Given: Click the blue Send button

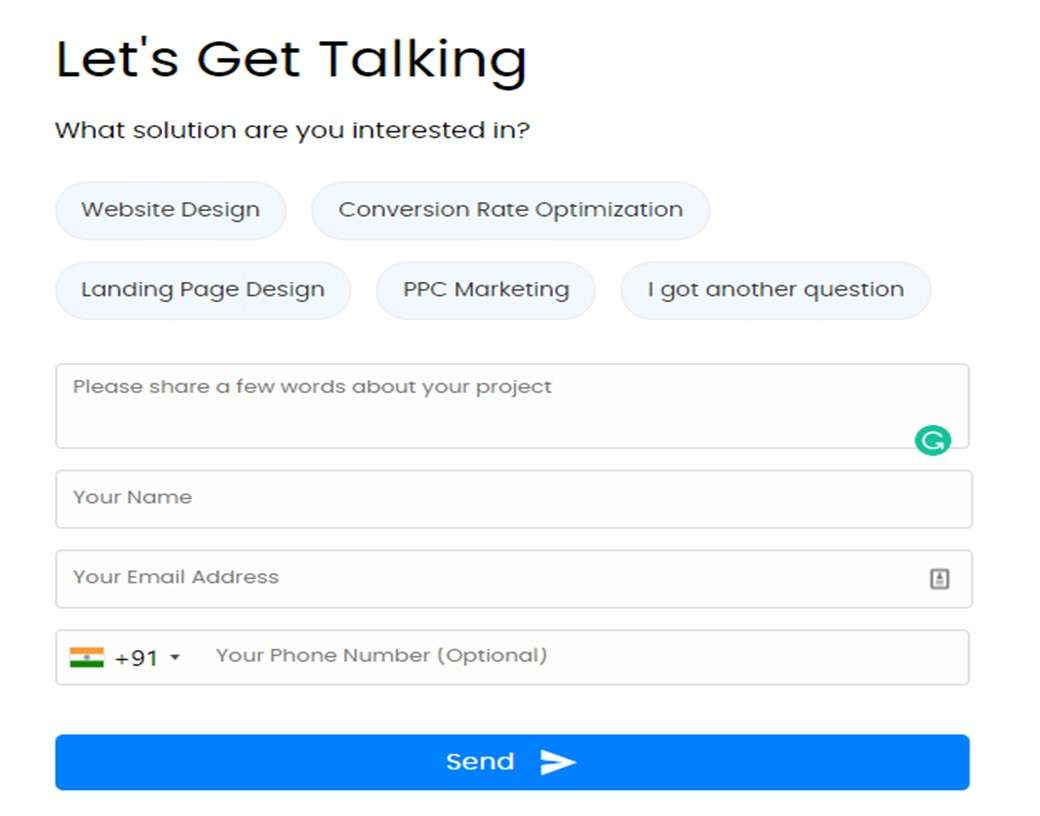Looking at the screenshot, I should [512, 762].
